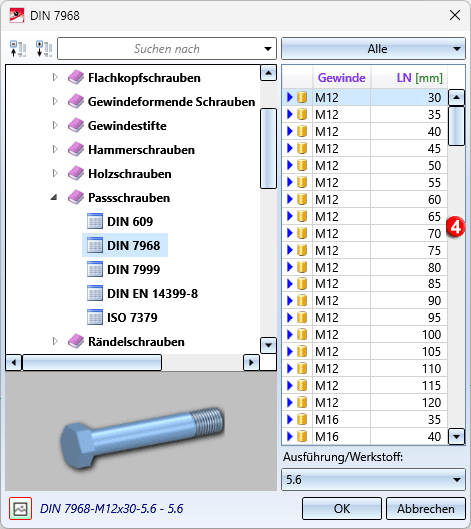Select DIN 7999 in the tree

point(134,270)
